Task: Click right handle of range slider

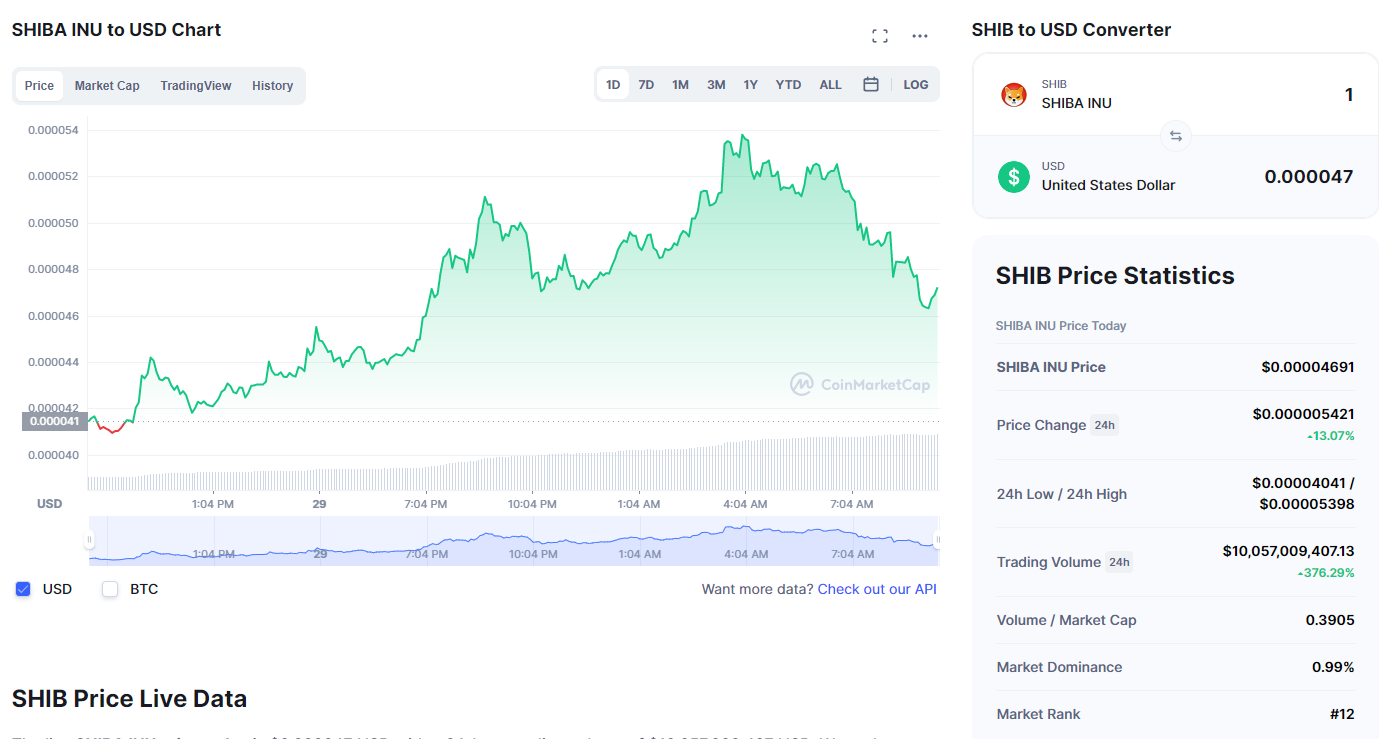Action: click(x=937, y=541)
